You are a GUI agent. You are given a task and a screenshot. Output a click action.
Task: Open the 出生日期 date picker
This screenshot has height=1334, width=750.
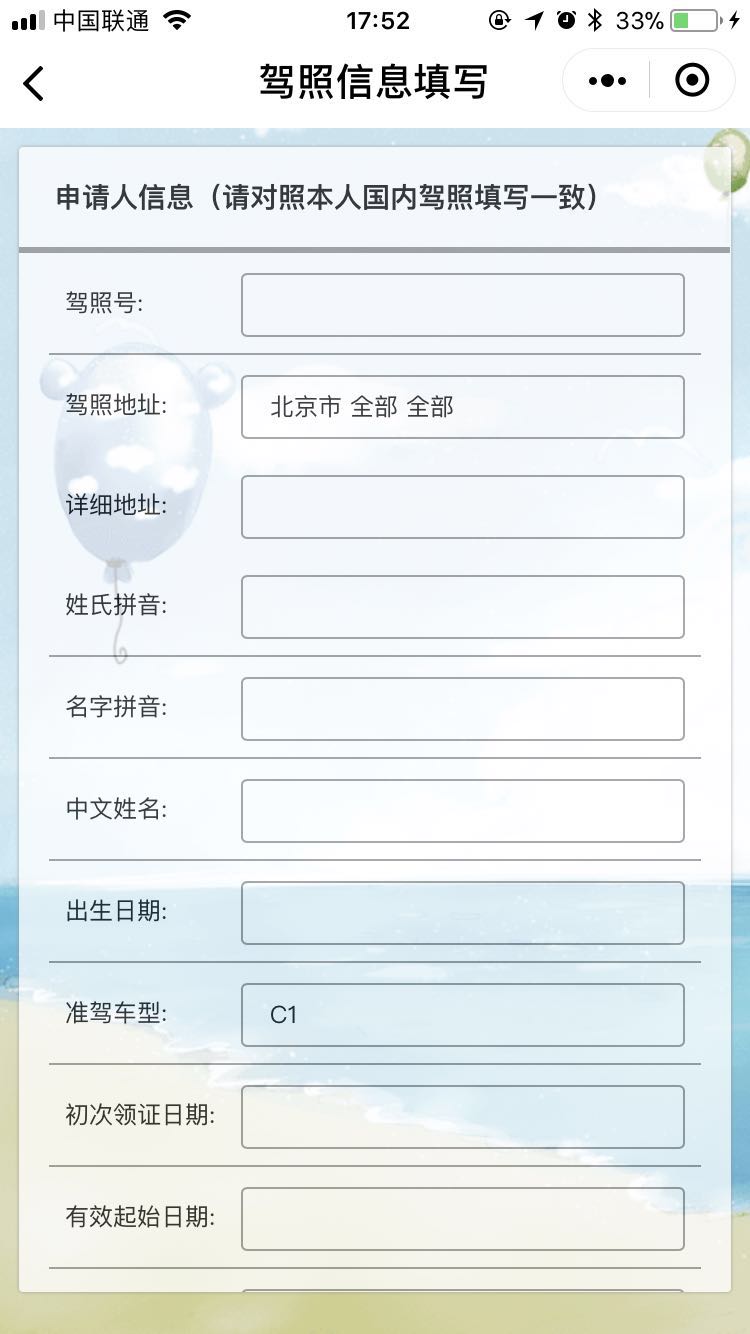(x=463, y=913)
